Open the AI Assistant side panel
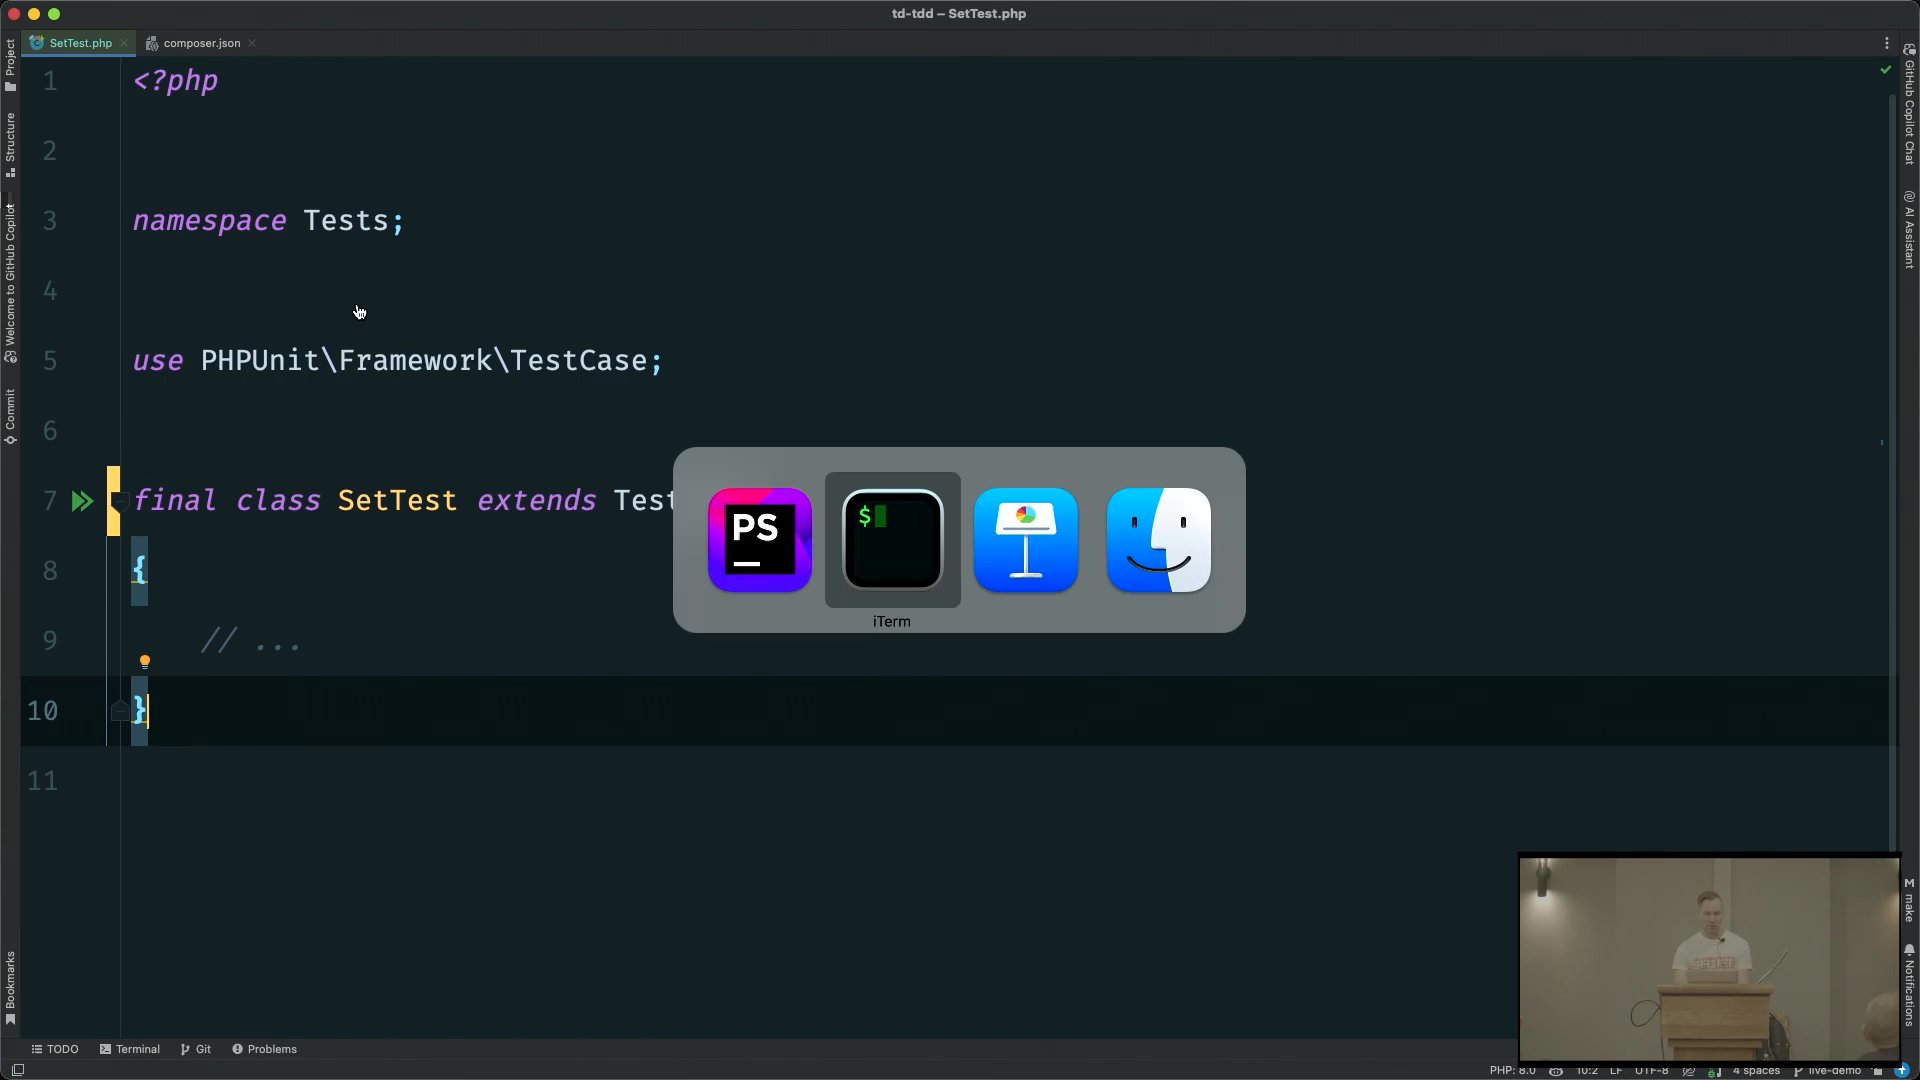 pos(1909,230)
